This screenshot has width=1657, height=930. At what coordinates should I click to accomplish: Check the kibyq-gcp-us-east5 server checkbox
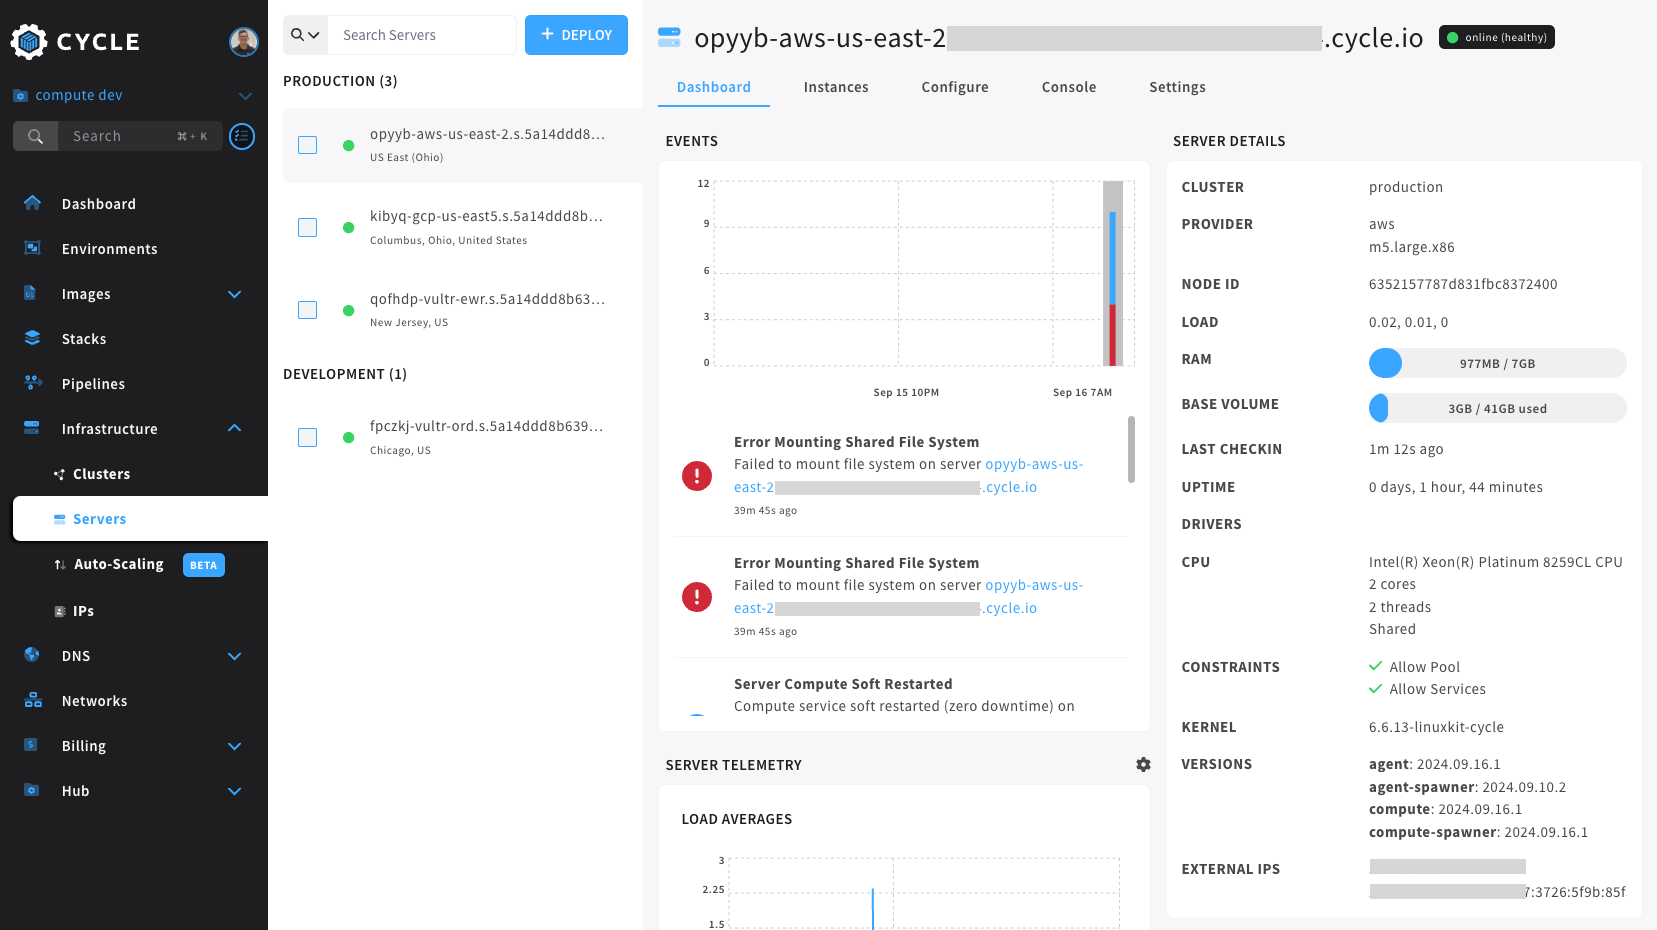[308, 228]
